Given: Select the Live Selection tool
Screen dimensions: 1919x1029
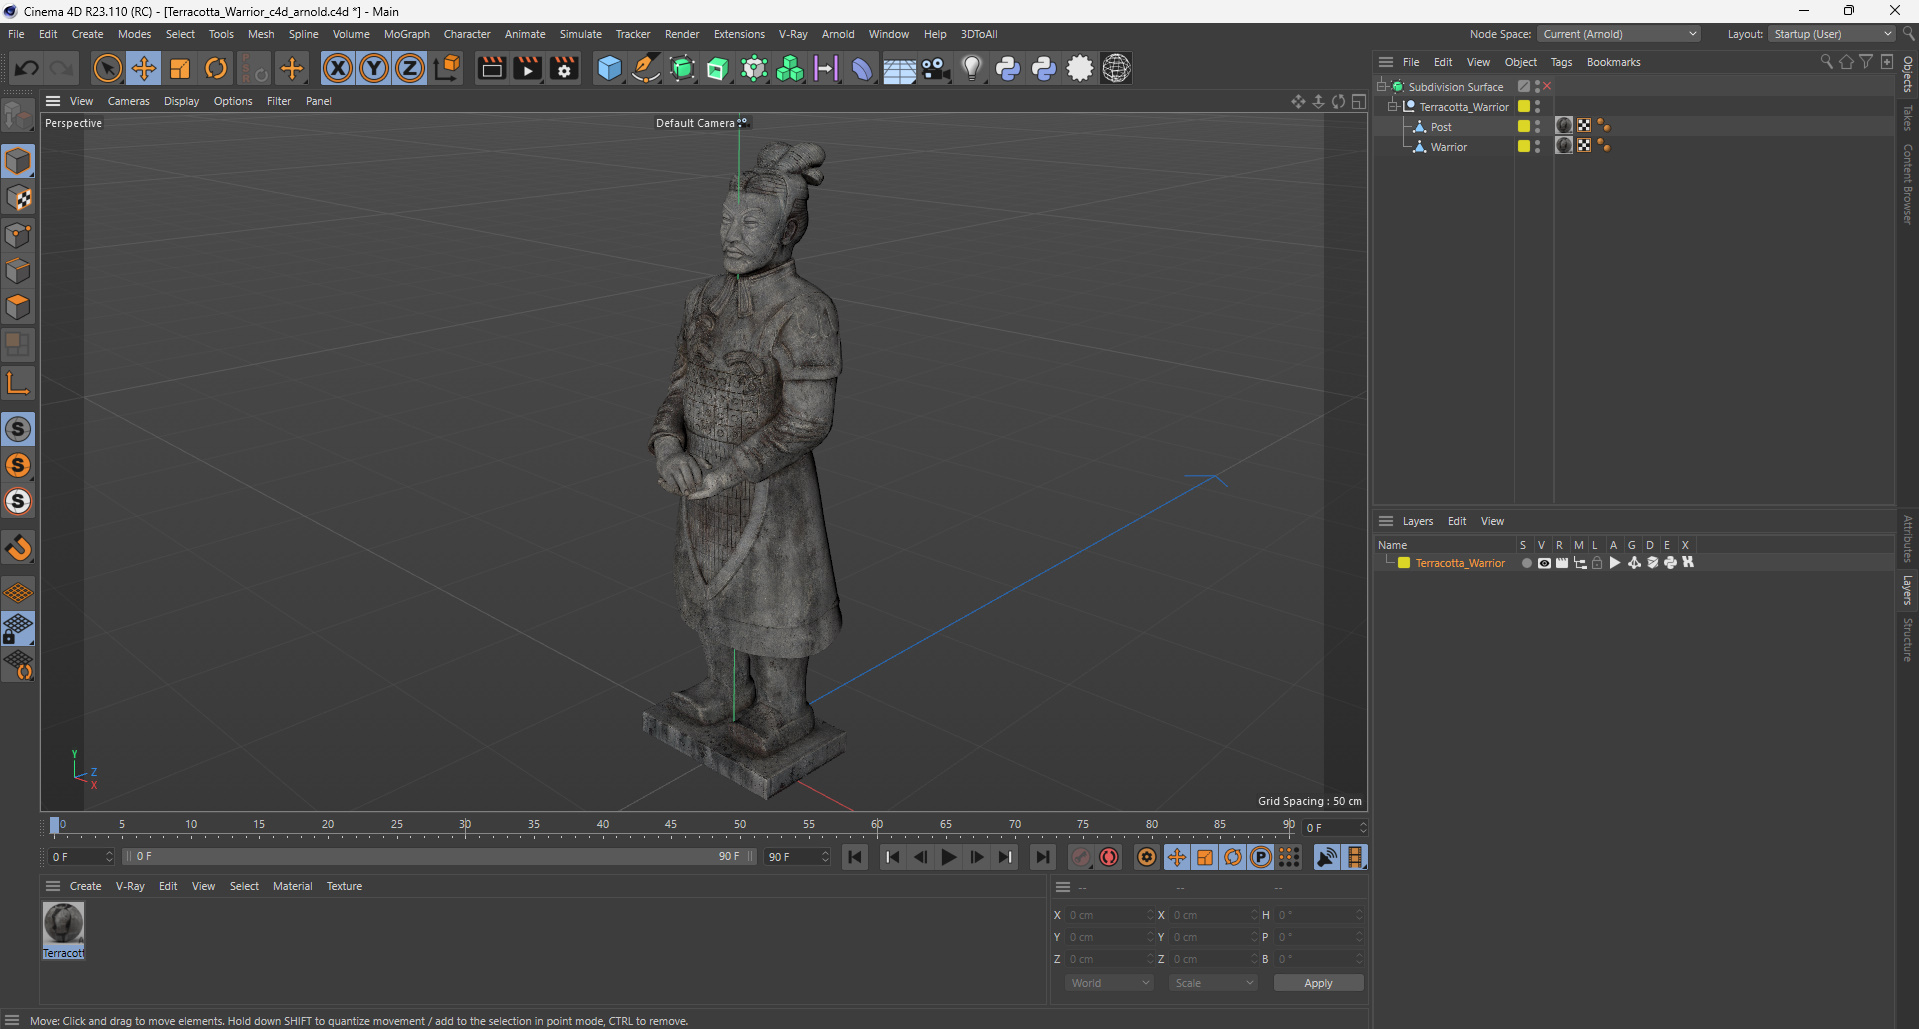Looking at the screenshot, I should click(x=107, y=68).
